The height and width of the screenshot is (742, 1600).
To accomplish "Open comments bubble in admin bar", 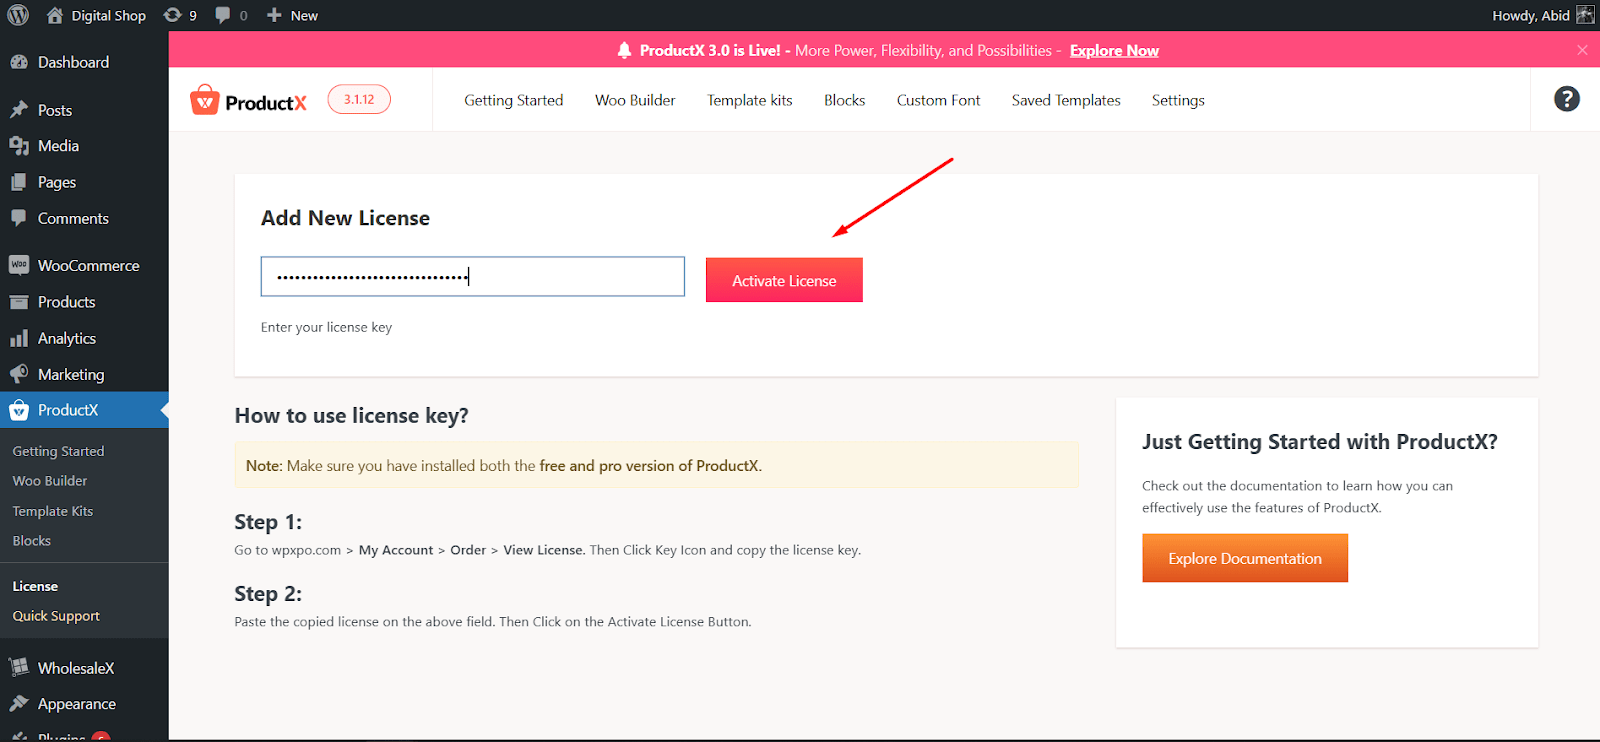I will tap(231, 15).
